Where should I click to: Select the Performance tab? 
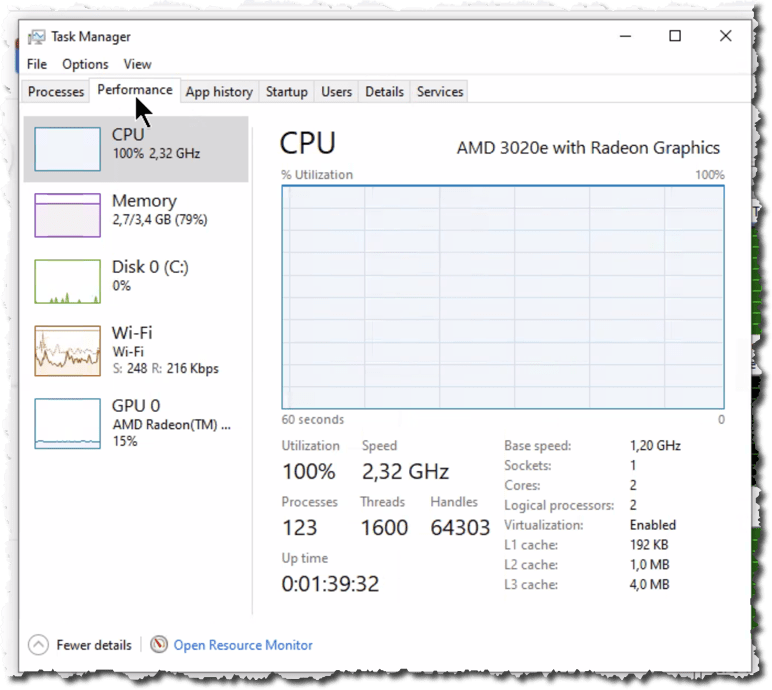coord(135,90)
